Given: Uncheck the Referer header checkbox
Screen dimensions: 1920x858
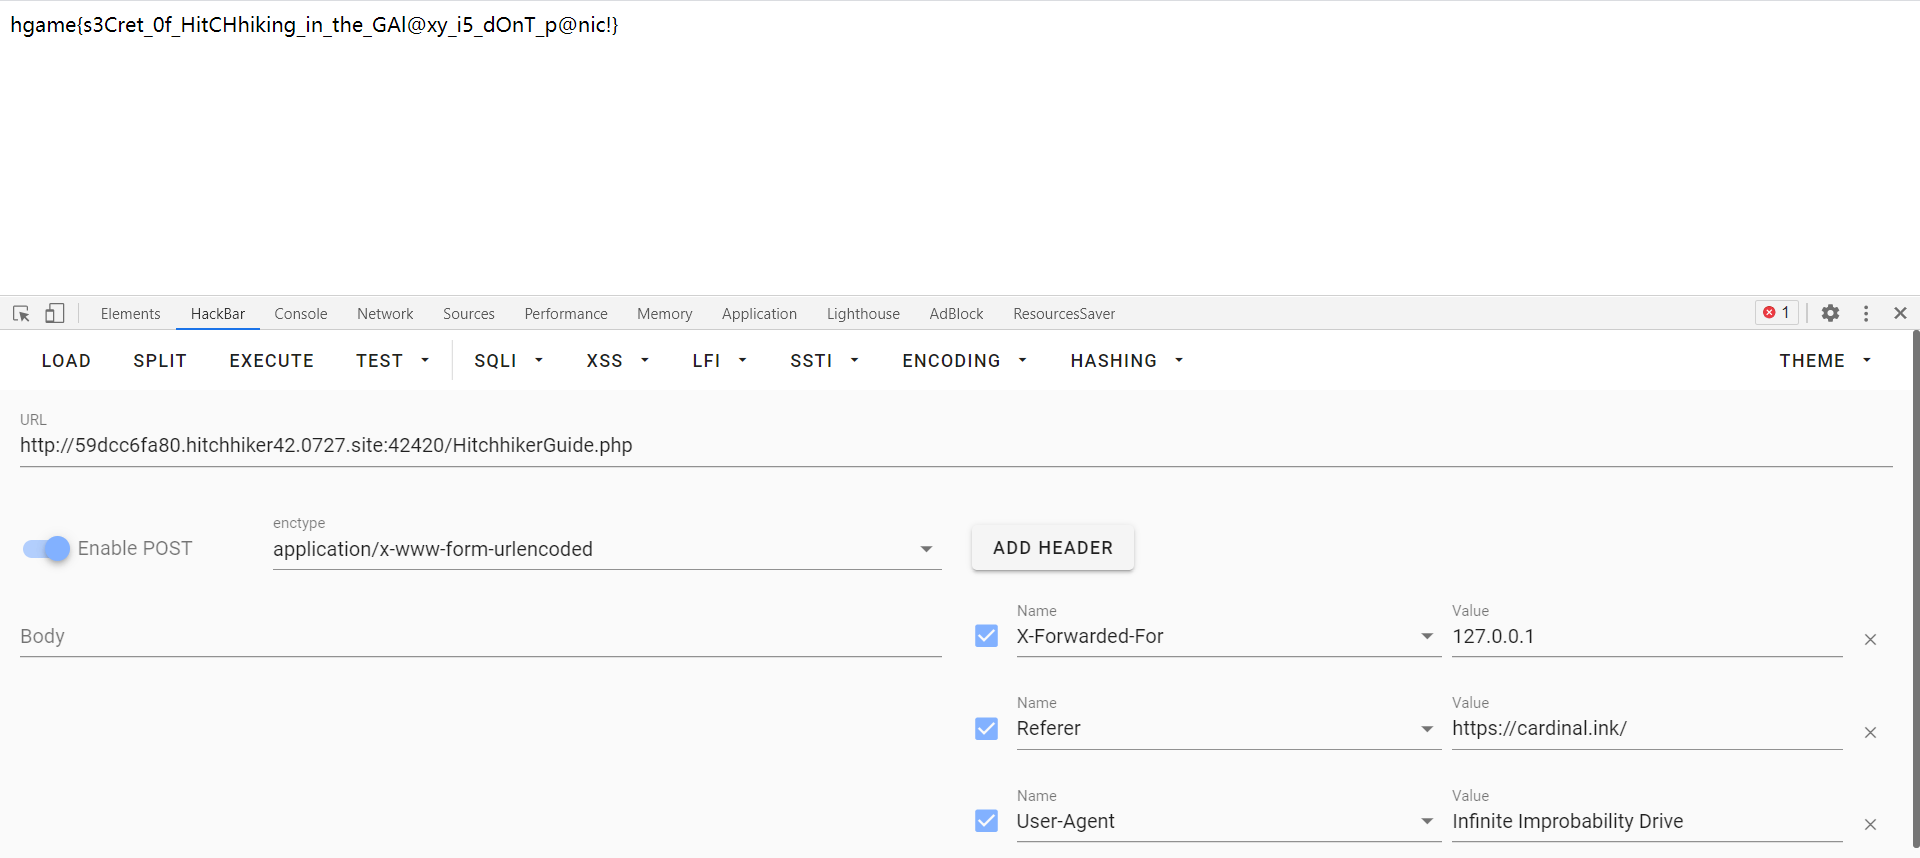Looking at the screenshot, I should click(x=986, y=728).
